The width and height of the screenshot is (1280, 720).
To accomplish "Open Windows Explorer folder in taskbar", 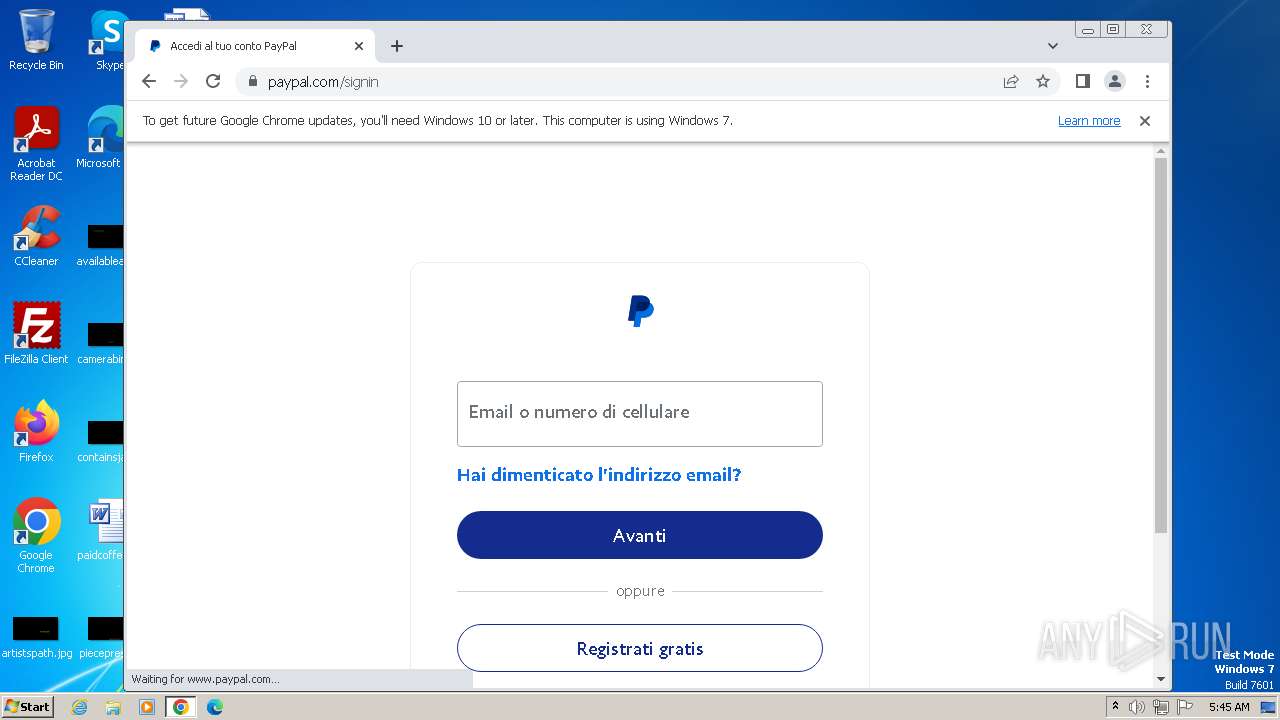I will click(113, 707).
